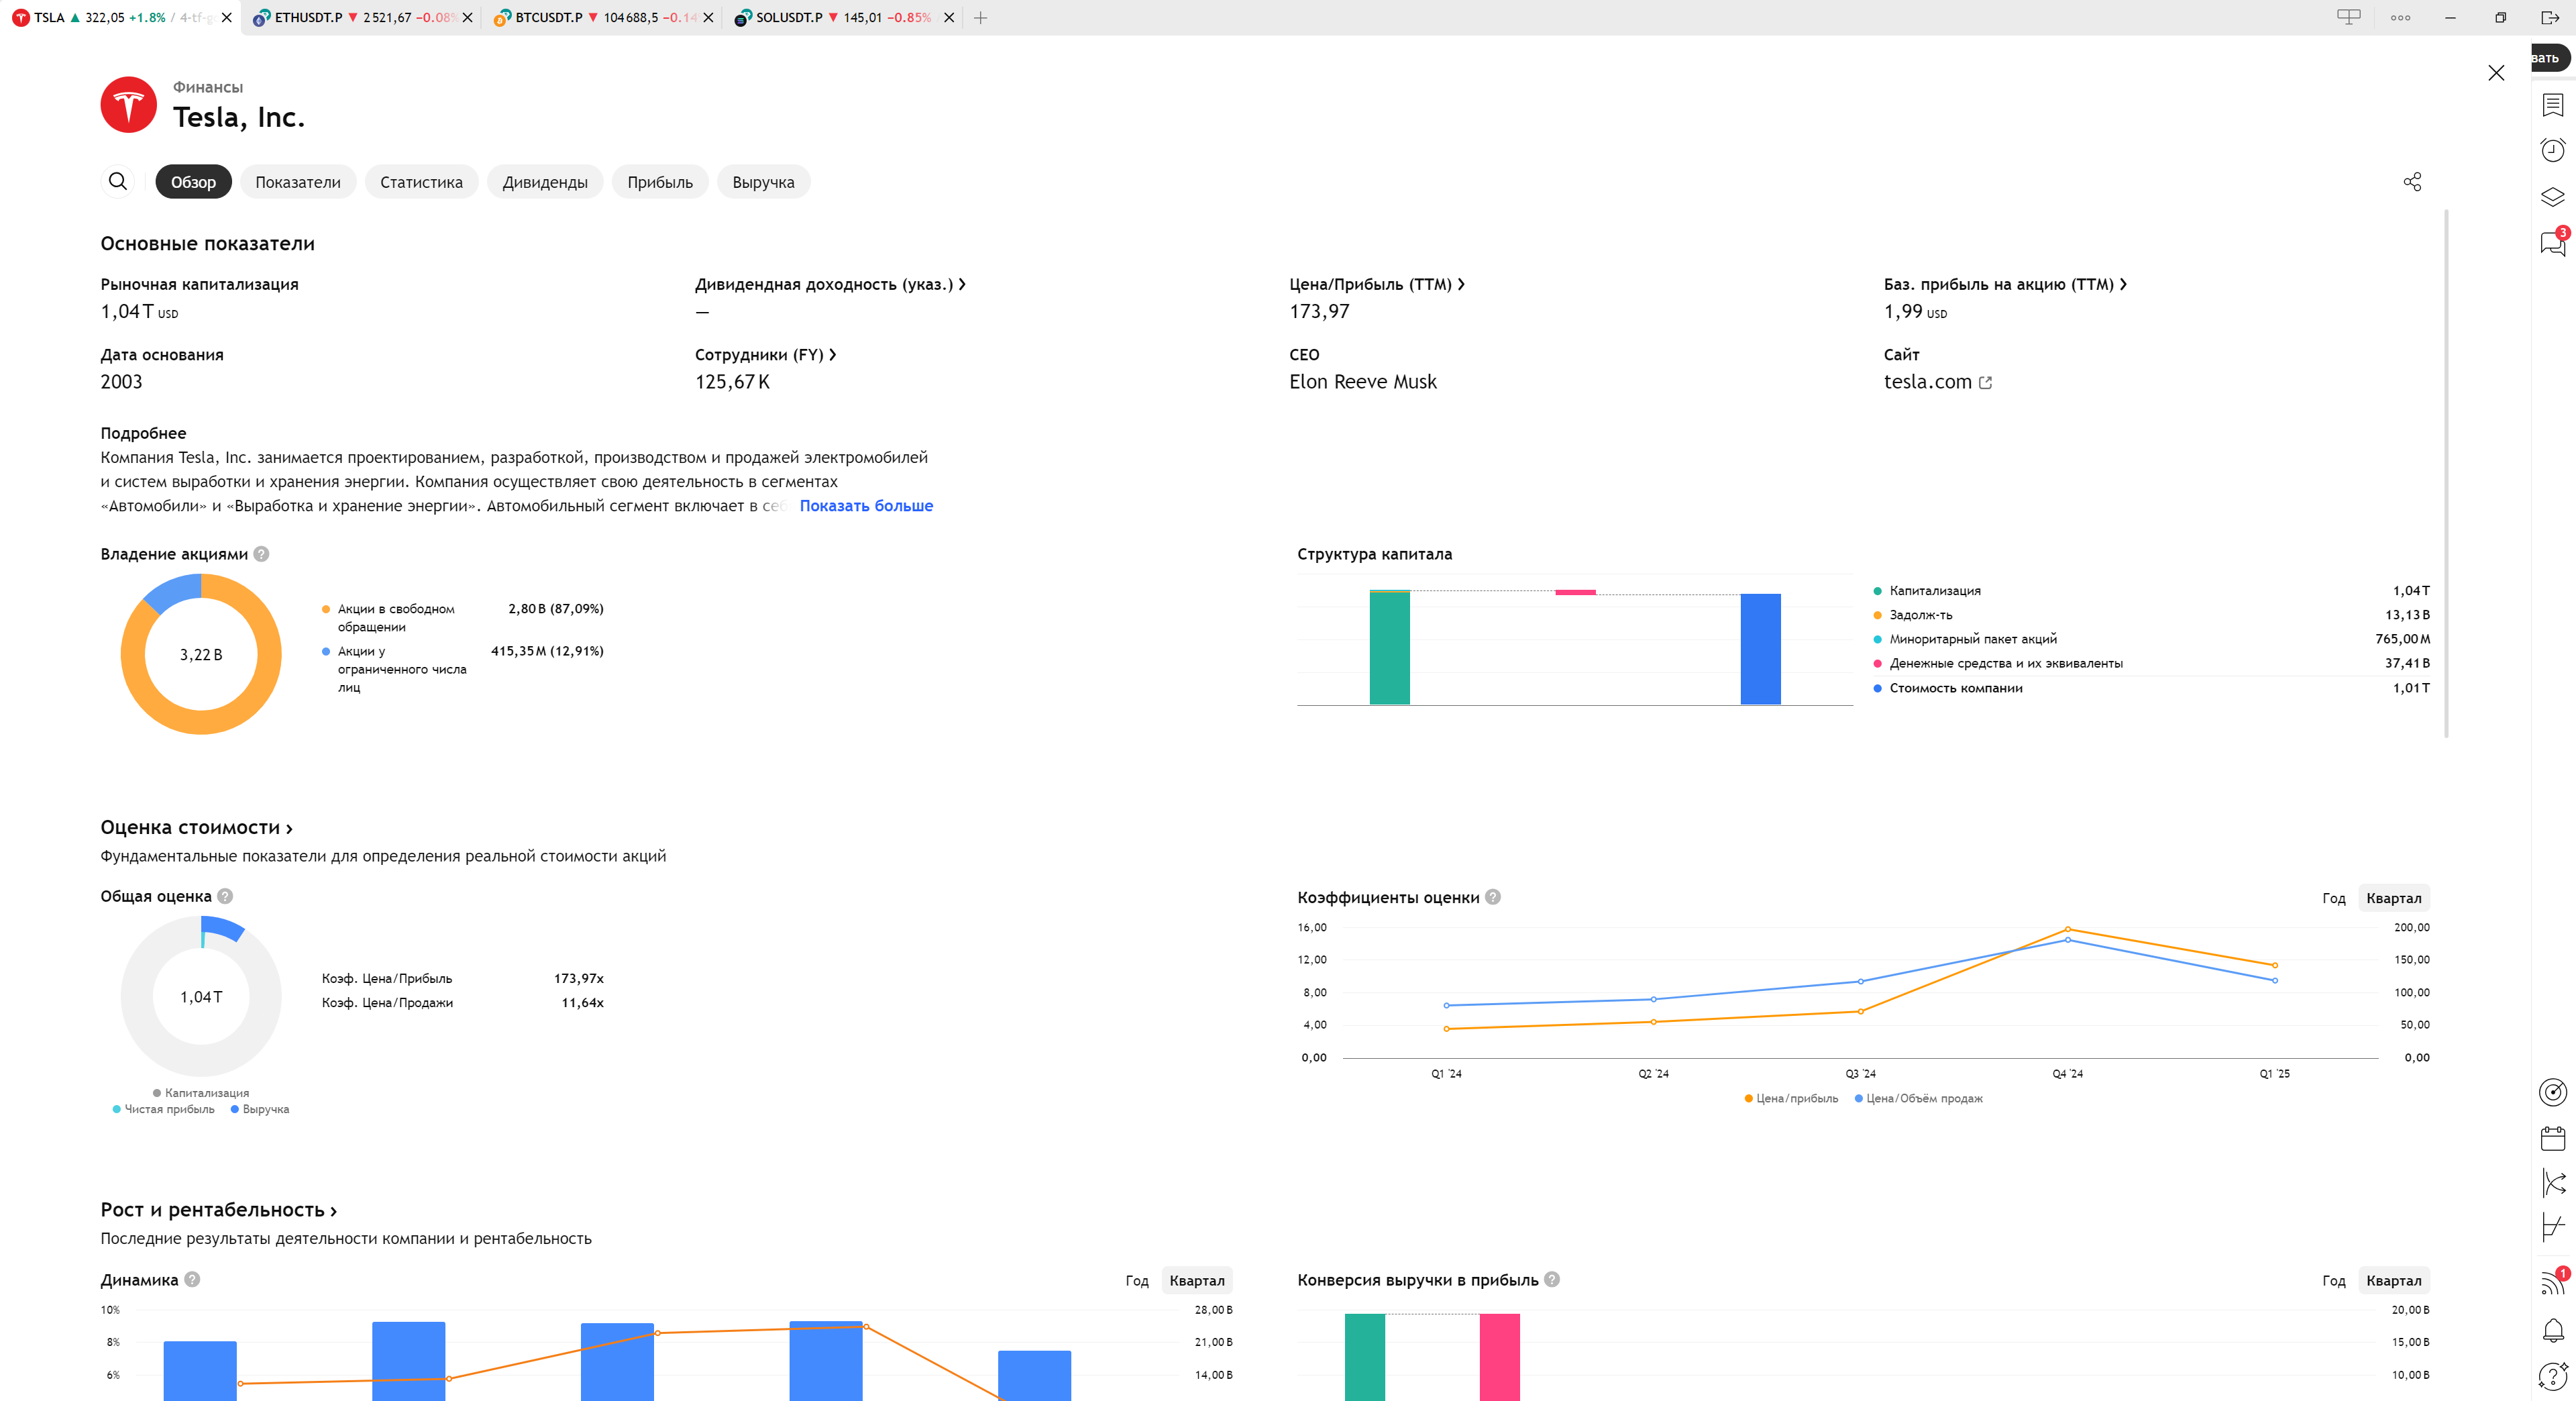Click the vertical scrollbar of financials page
This screenshot has width=2576, height=1401.
(x=2446, y=473)
